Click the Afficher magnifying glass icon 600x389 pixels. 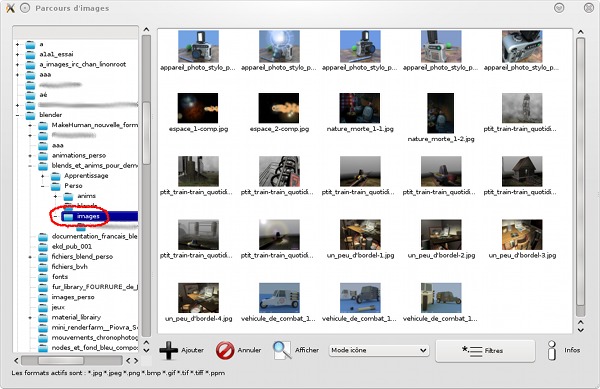(x=282, y=350)
